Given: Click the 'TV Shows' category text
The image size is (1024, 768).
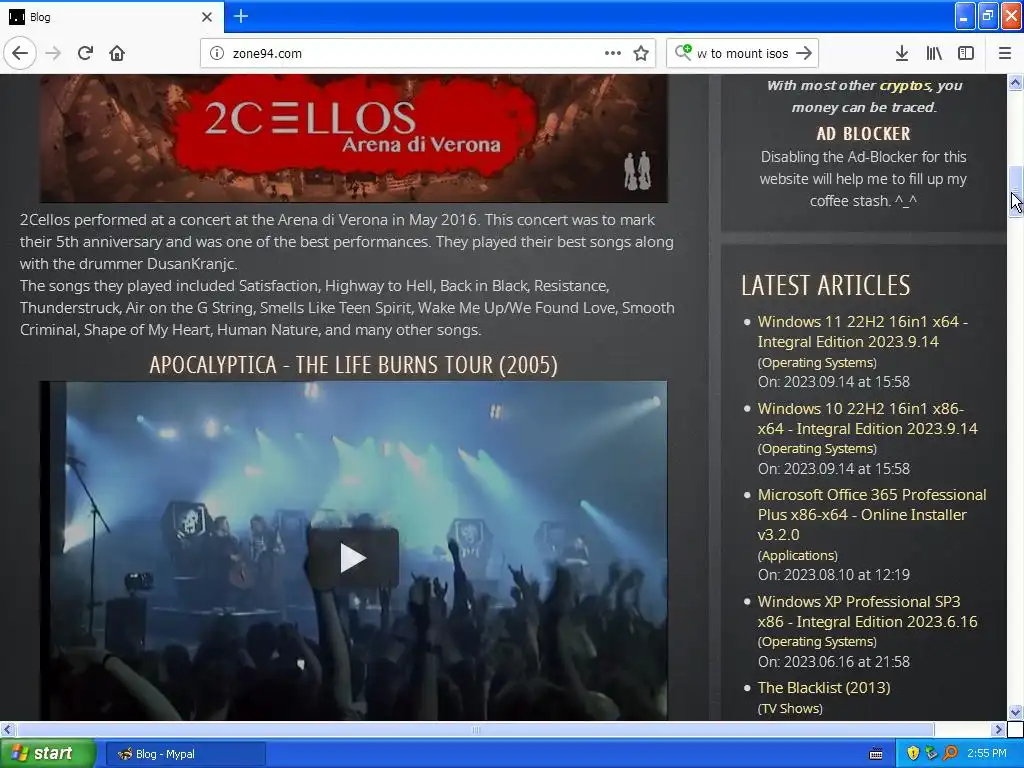Looking at the screenshot, I should click(x=790, y=708).
